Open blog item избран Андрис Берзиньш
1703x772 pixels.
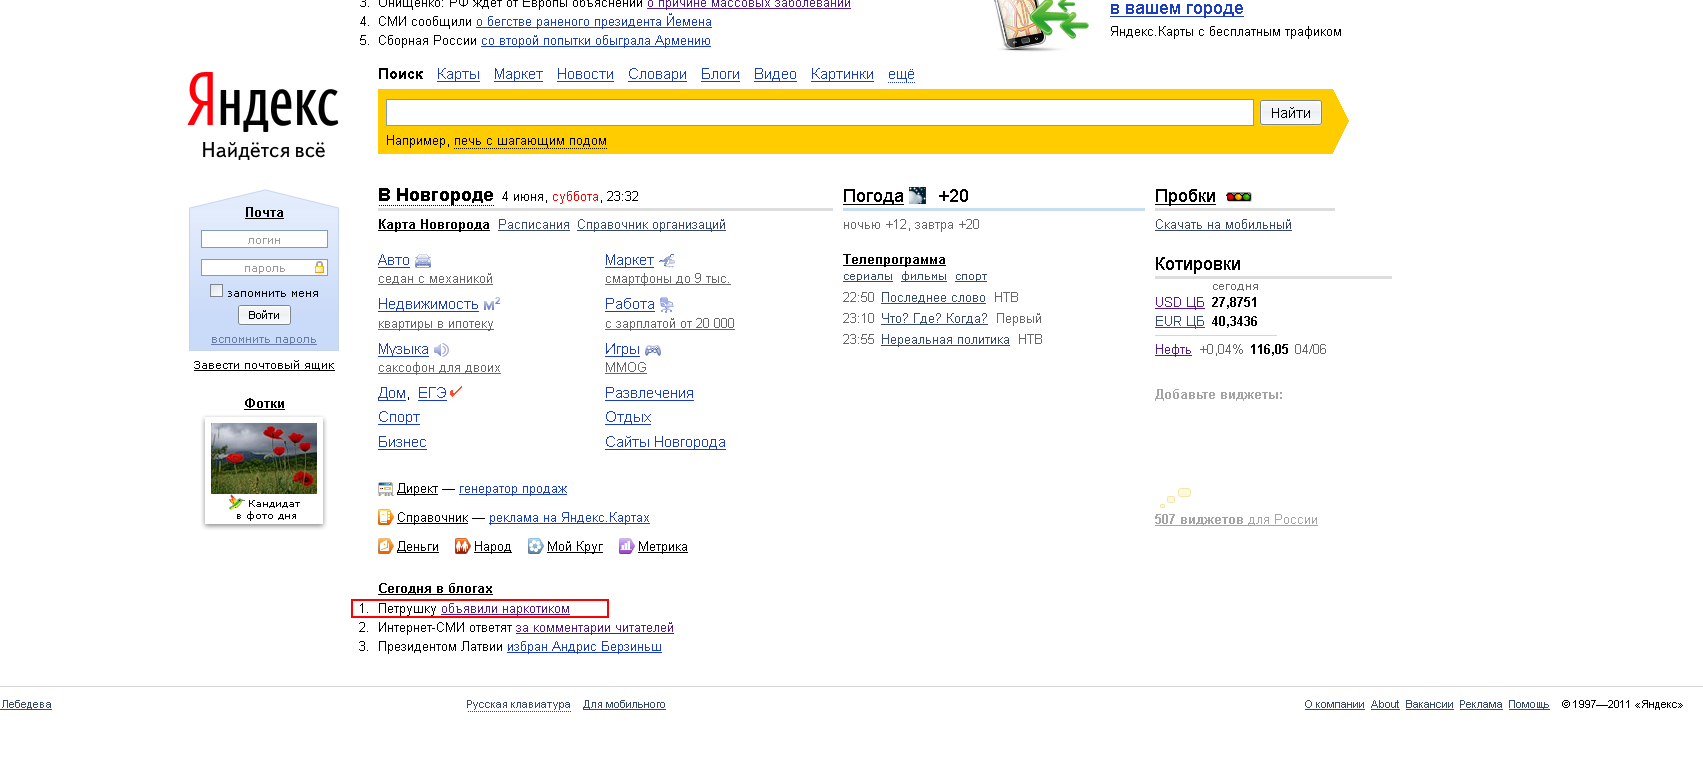(x=584, y=647)
